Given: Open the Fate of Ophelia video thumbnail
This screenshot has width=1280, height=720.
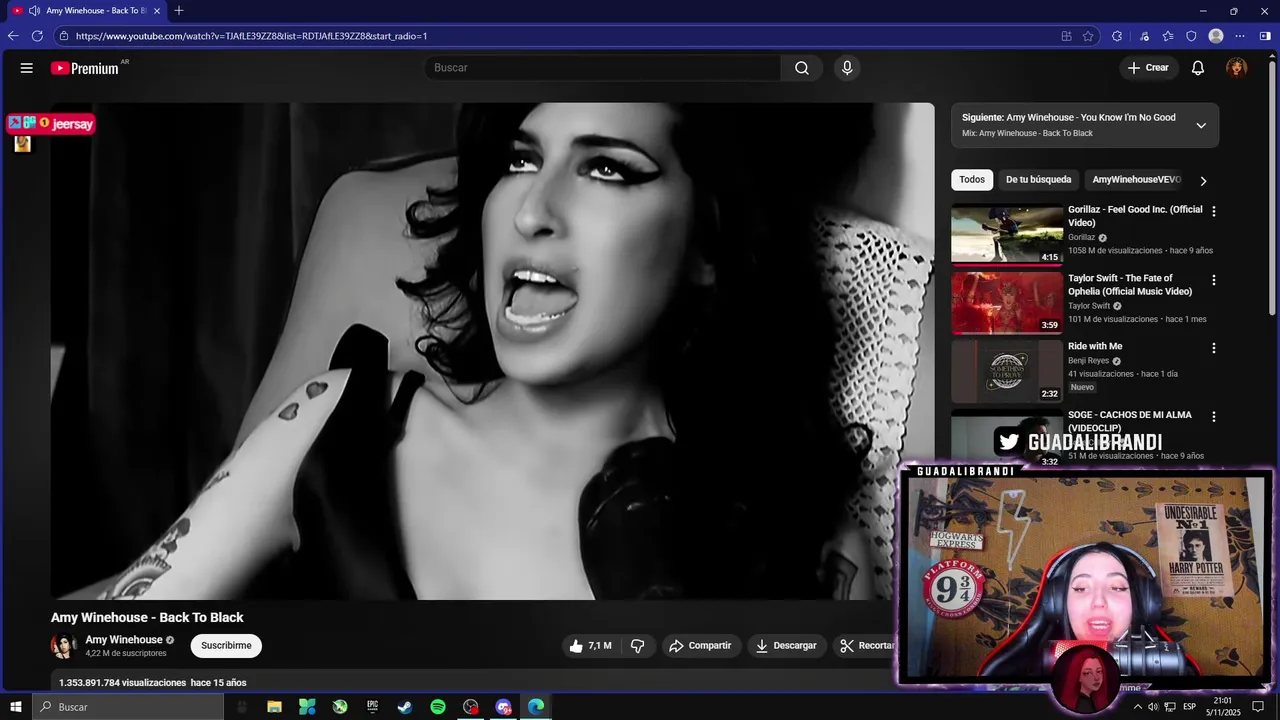Looking at the screenshot, I should coord(1006,302).
